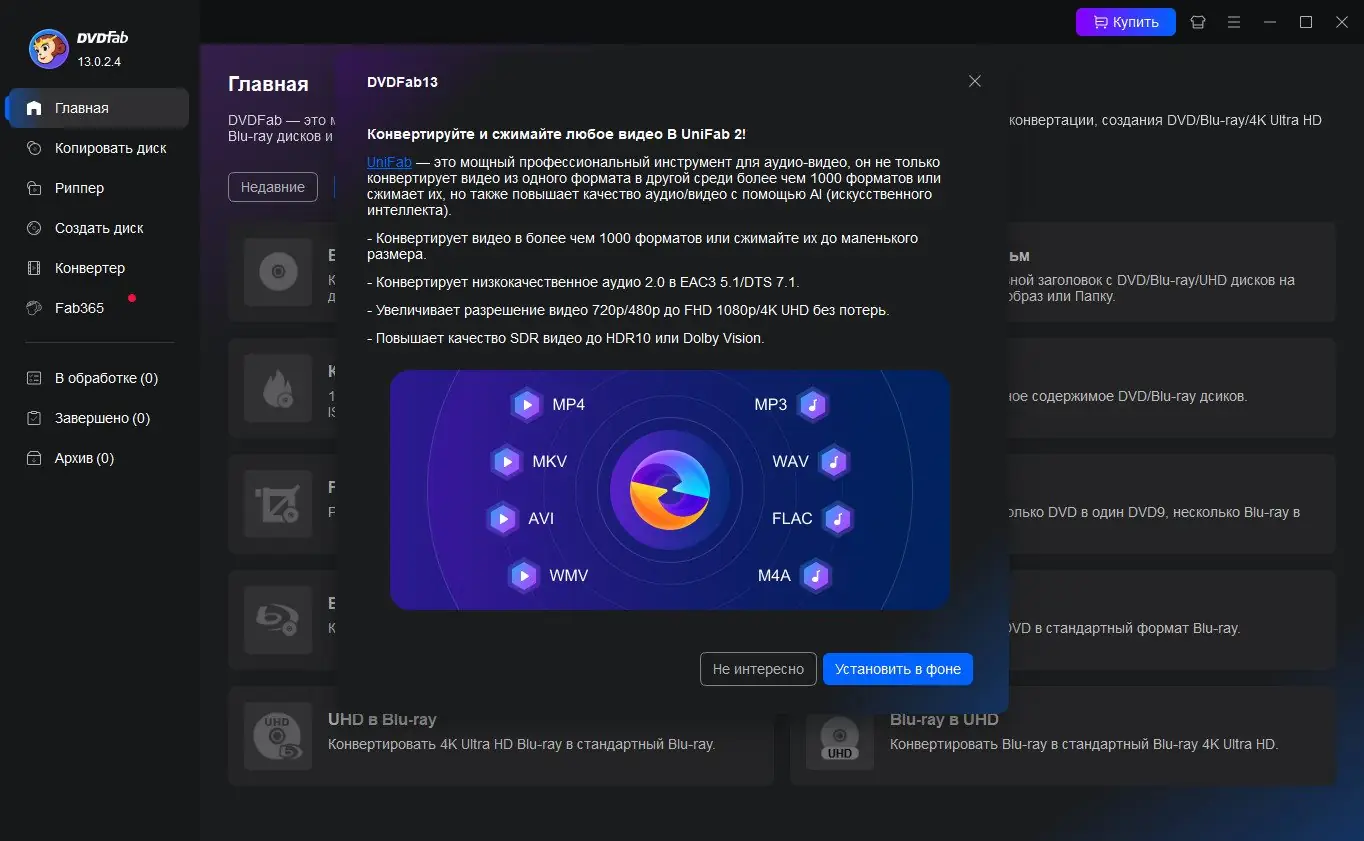The width and height of the screenshot is (1364, 841).
Task: Open the hamburger main menu icon
Action: tap(1234, 22)
